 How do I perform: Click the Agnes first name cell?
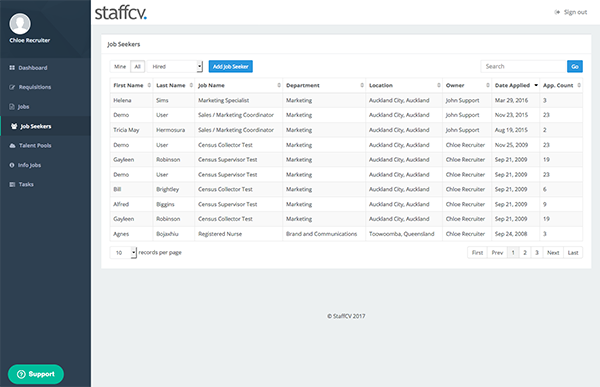pos(131,234)
